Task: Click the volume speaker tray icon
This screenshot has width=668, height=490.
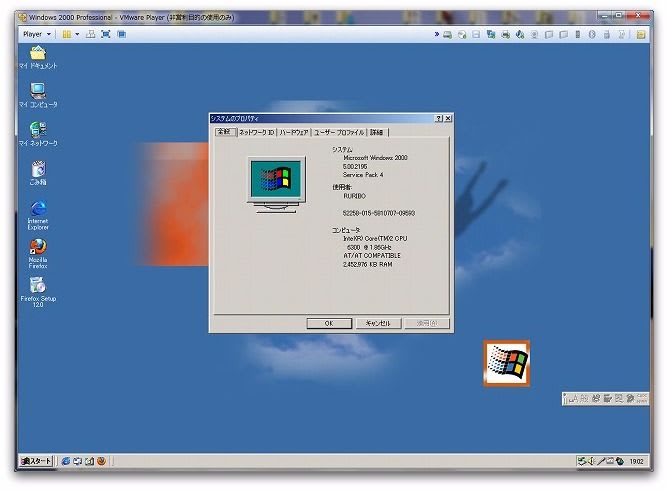Action: point(591,461)
